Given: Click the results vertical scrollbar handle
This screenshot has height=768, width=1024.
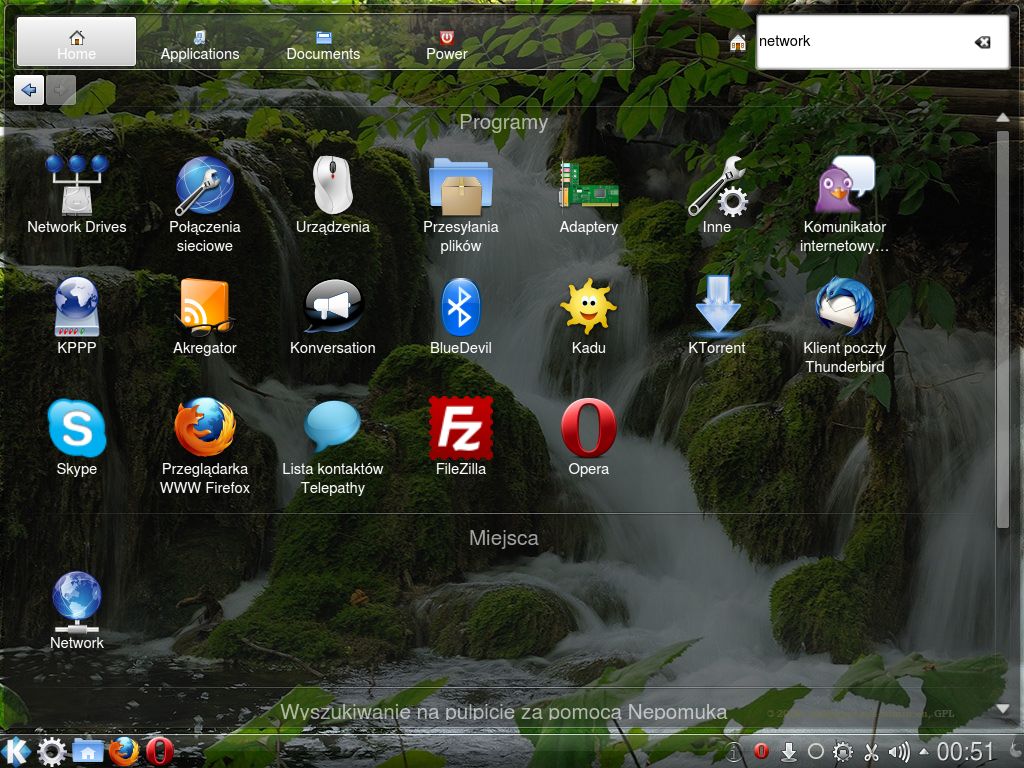Looking at the screenshot, I should point(1002,328).
